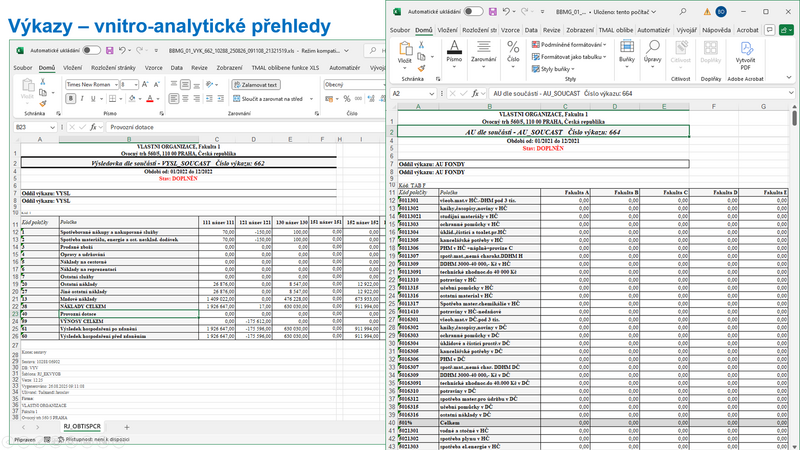This screenshot has height=450, width=800.
Task: Click Format Painter brush in left window
Action: coord(43,104)
